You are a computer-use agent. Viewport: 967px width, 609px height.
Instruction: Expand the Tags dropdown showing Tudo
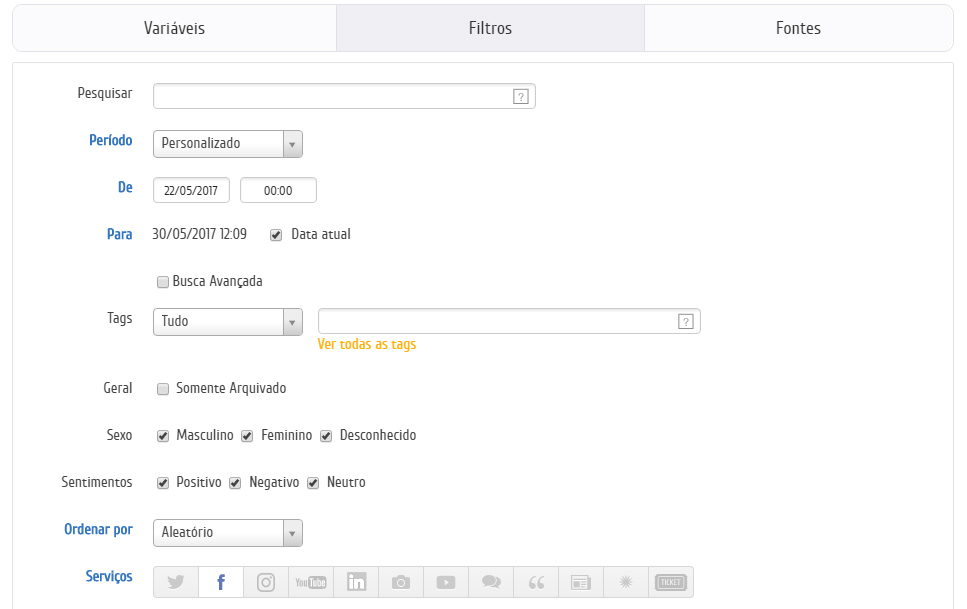pyautogui.click(x=228, y=322)
